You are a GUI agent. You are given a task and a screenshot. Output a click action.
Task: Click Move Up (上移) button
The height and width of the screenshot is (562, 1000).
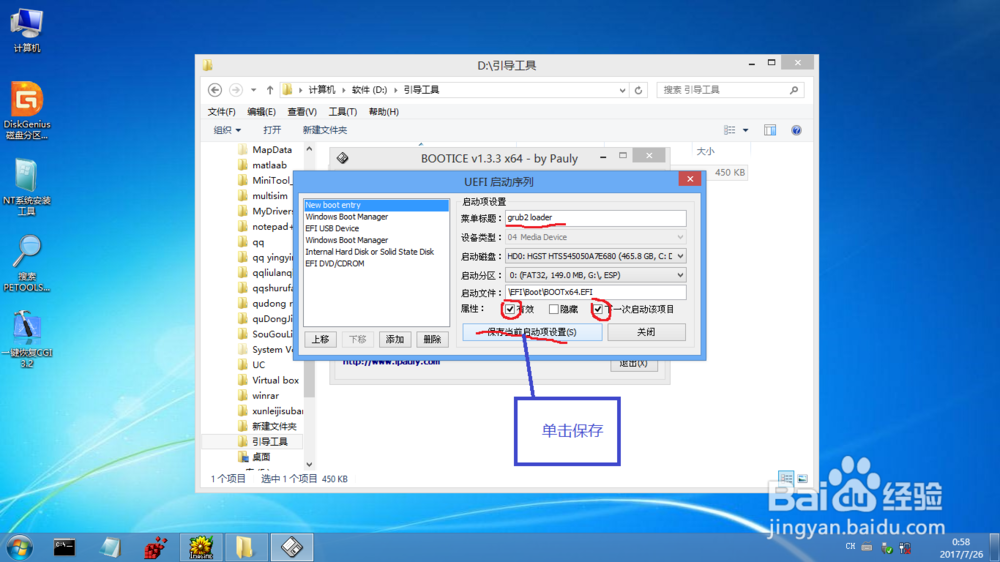pyautogui.click(x=320, y=339)
